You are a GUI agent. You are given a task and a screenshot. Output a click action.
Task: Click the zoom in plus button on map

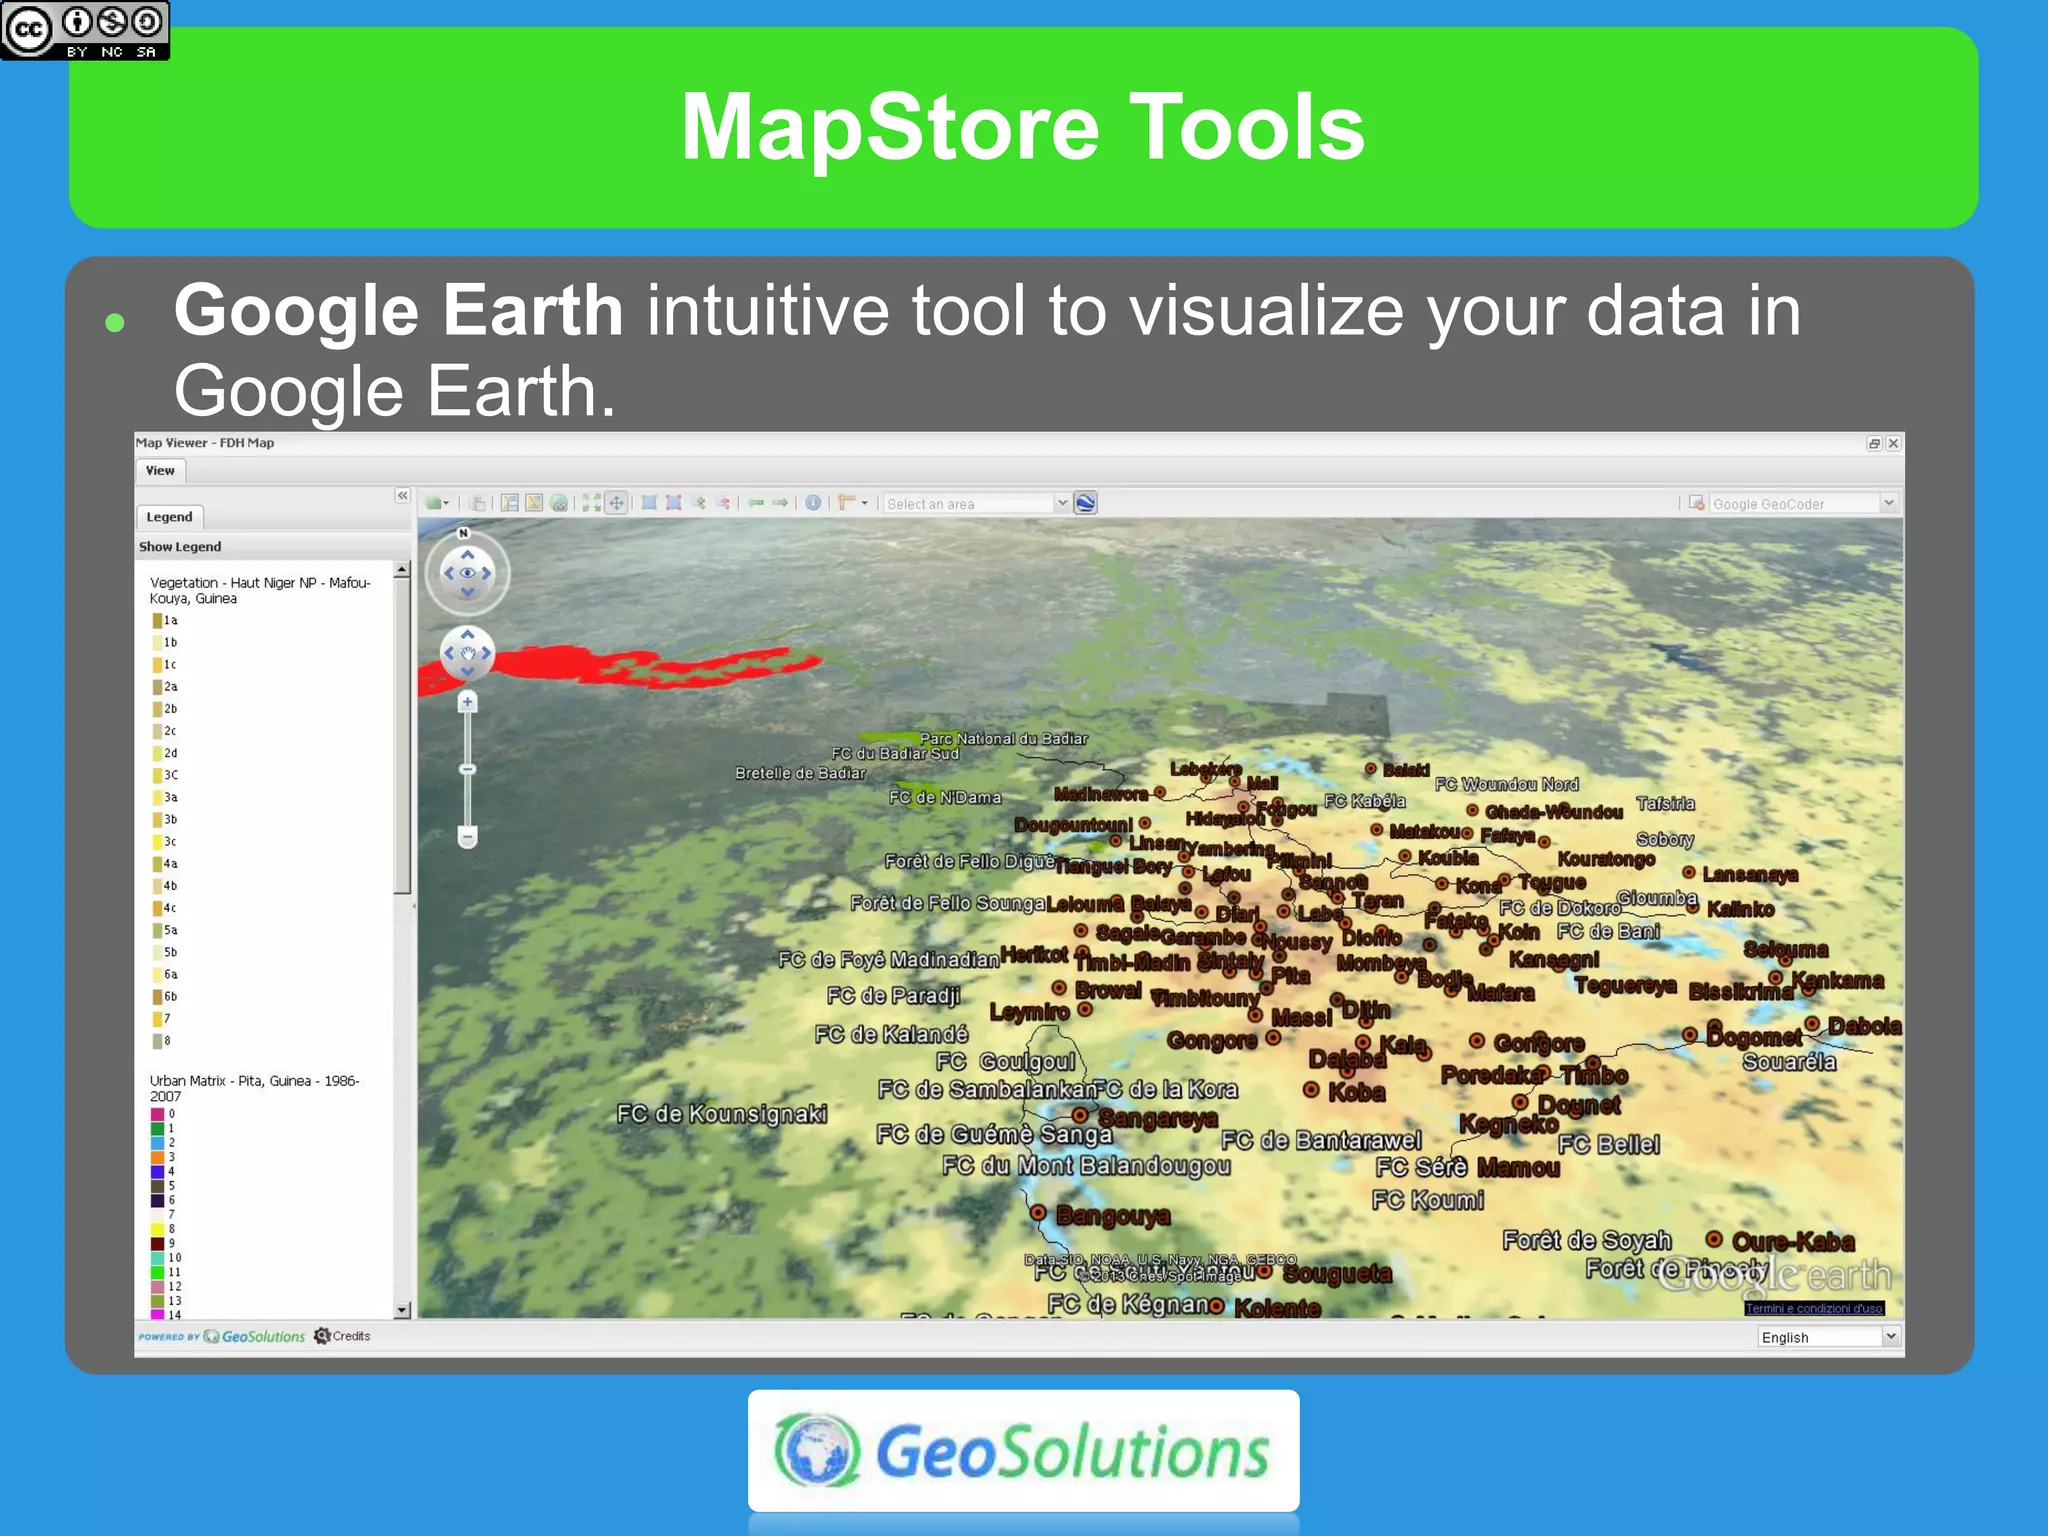click(467, 702)
